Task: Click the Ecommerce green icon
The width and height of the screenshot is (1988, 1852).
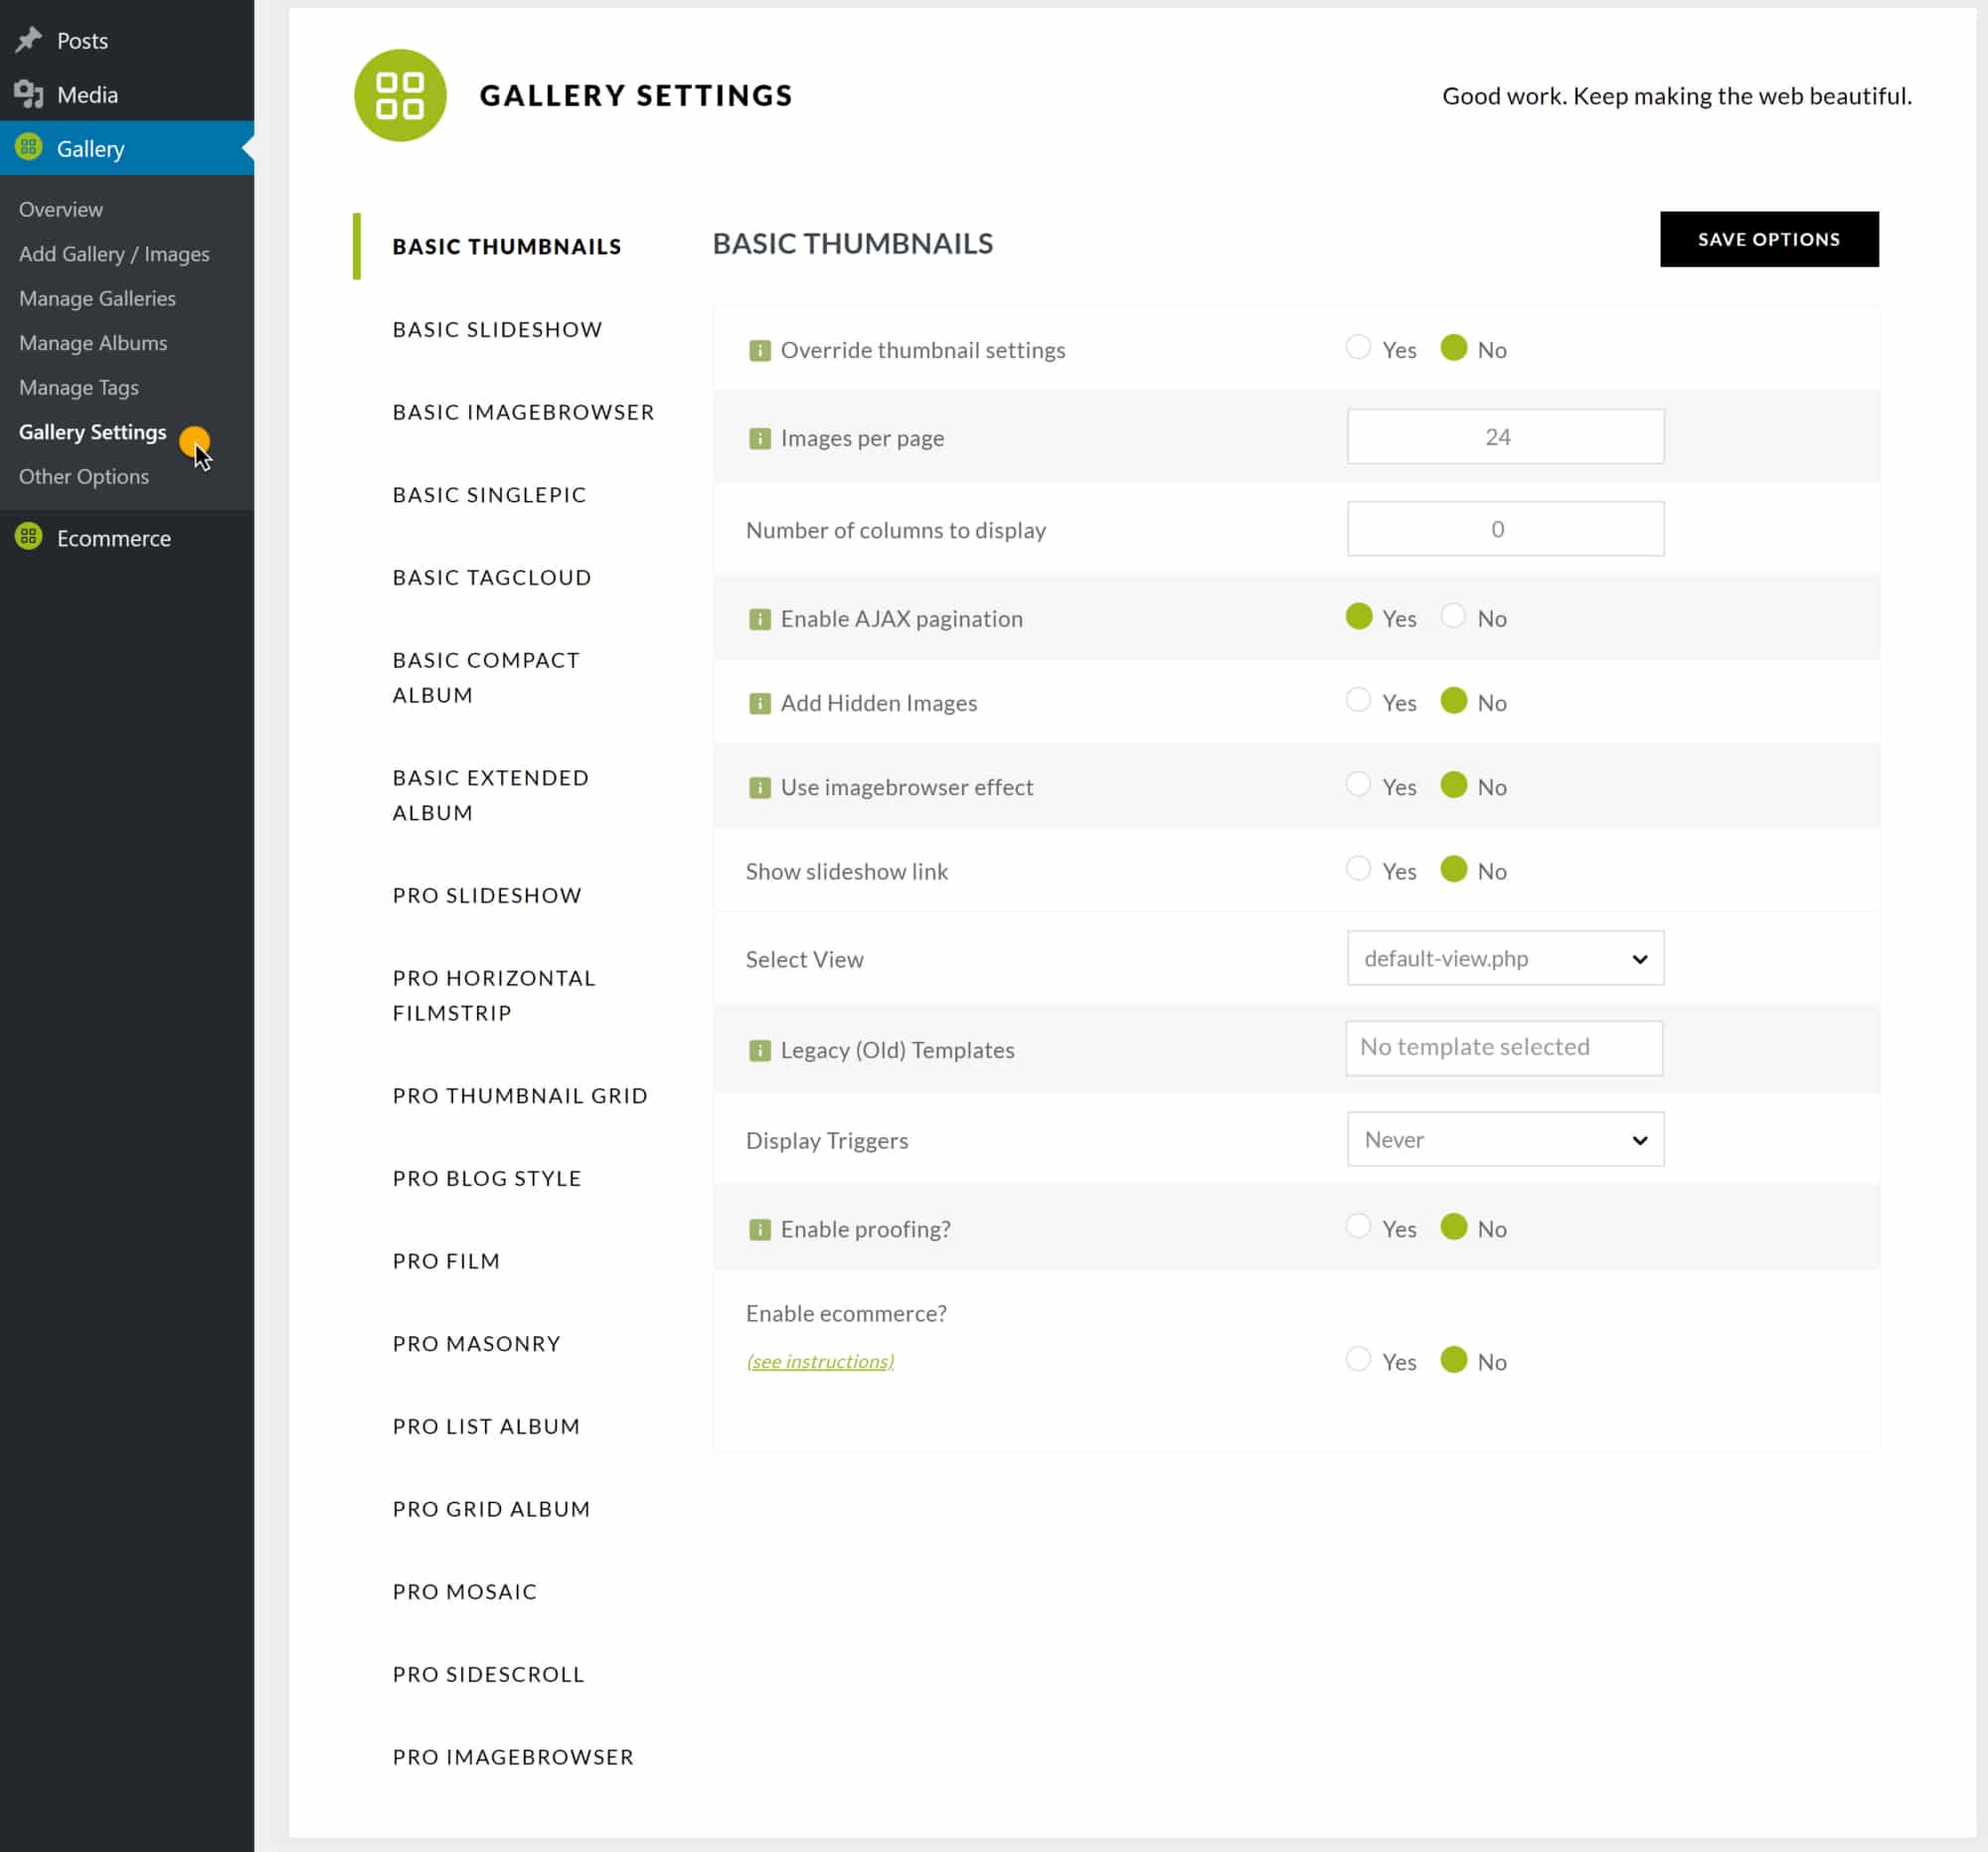Action: pos(29,537)
